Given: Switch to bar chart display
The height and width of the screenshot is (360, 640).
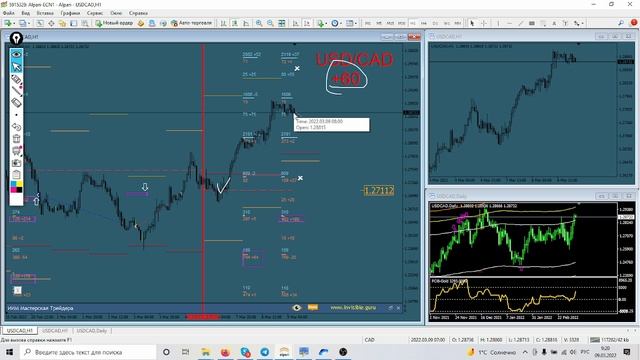Looking at the screenshot, I should [223, 23].
